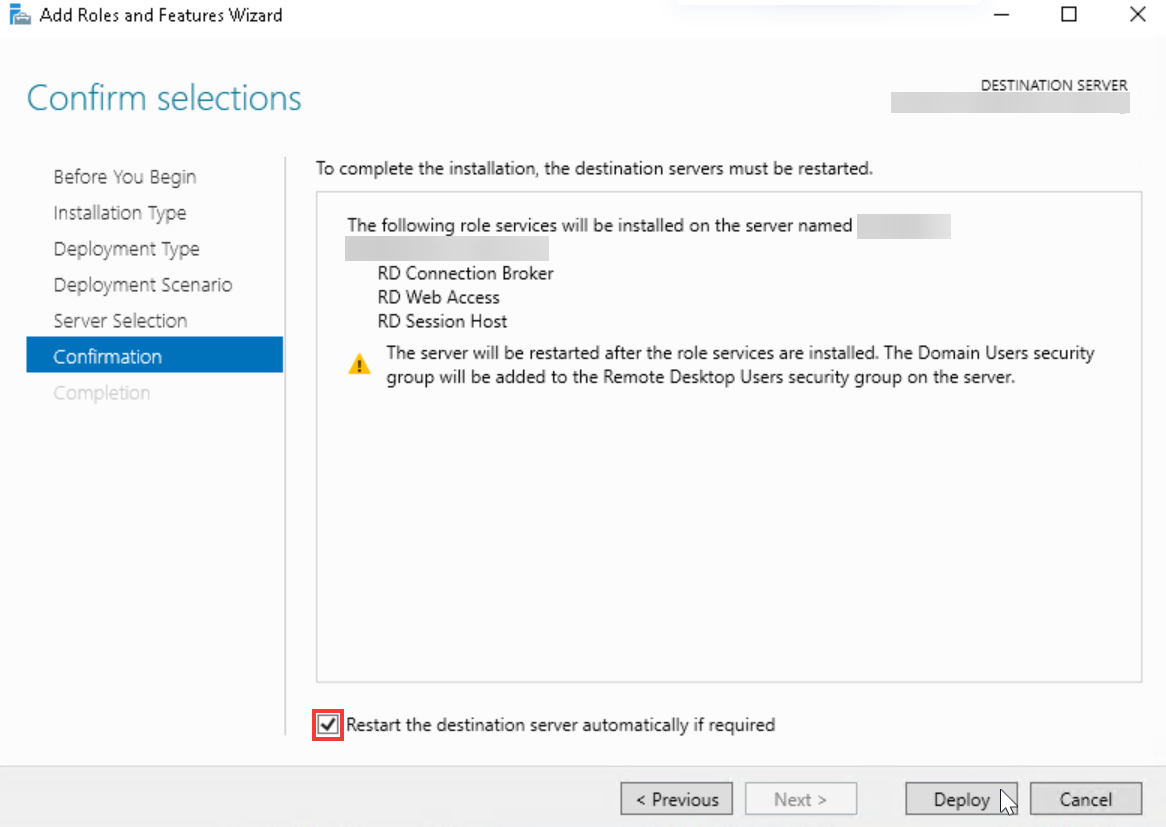Click RD Session Host in the role list
This screenshot has width=1166, height=827.
pos(442,321)
